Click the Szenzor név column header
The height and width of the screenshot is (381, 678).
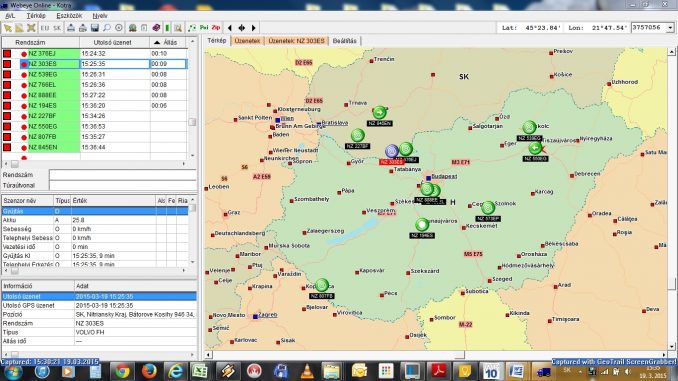[28, 201]
